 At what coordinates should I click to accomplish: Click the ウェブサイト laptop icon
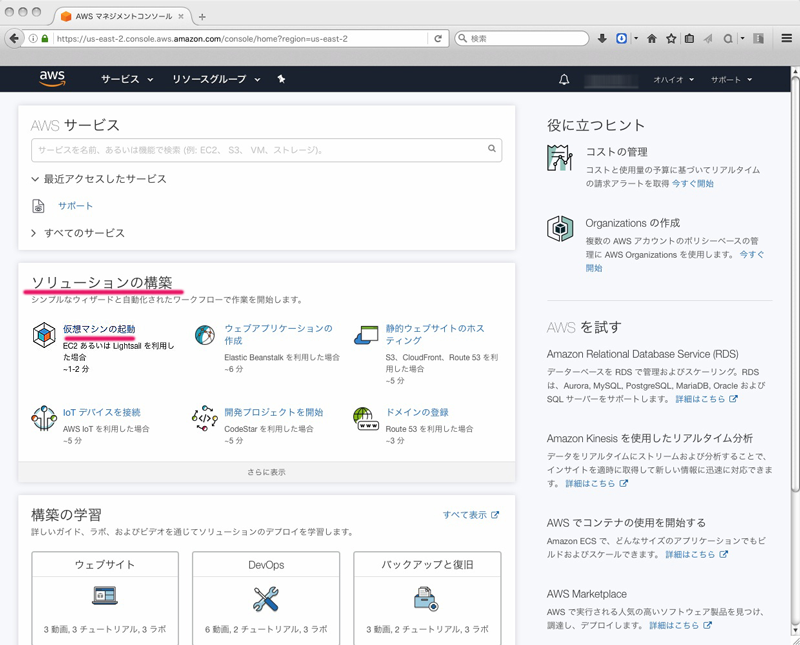[x=105, y=596]
